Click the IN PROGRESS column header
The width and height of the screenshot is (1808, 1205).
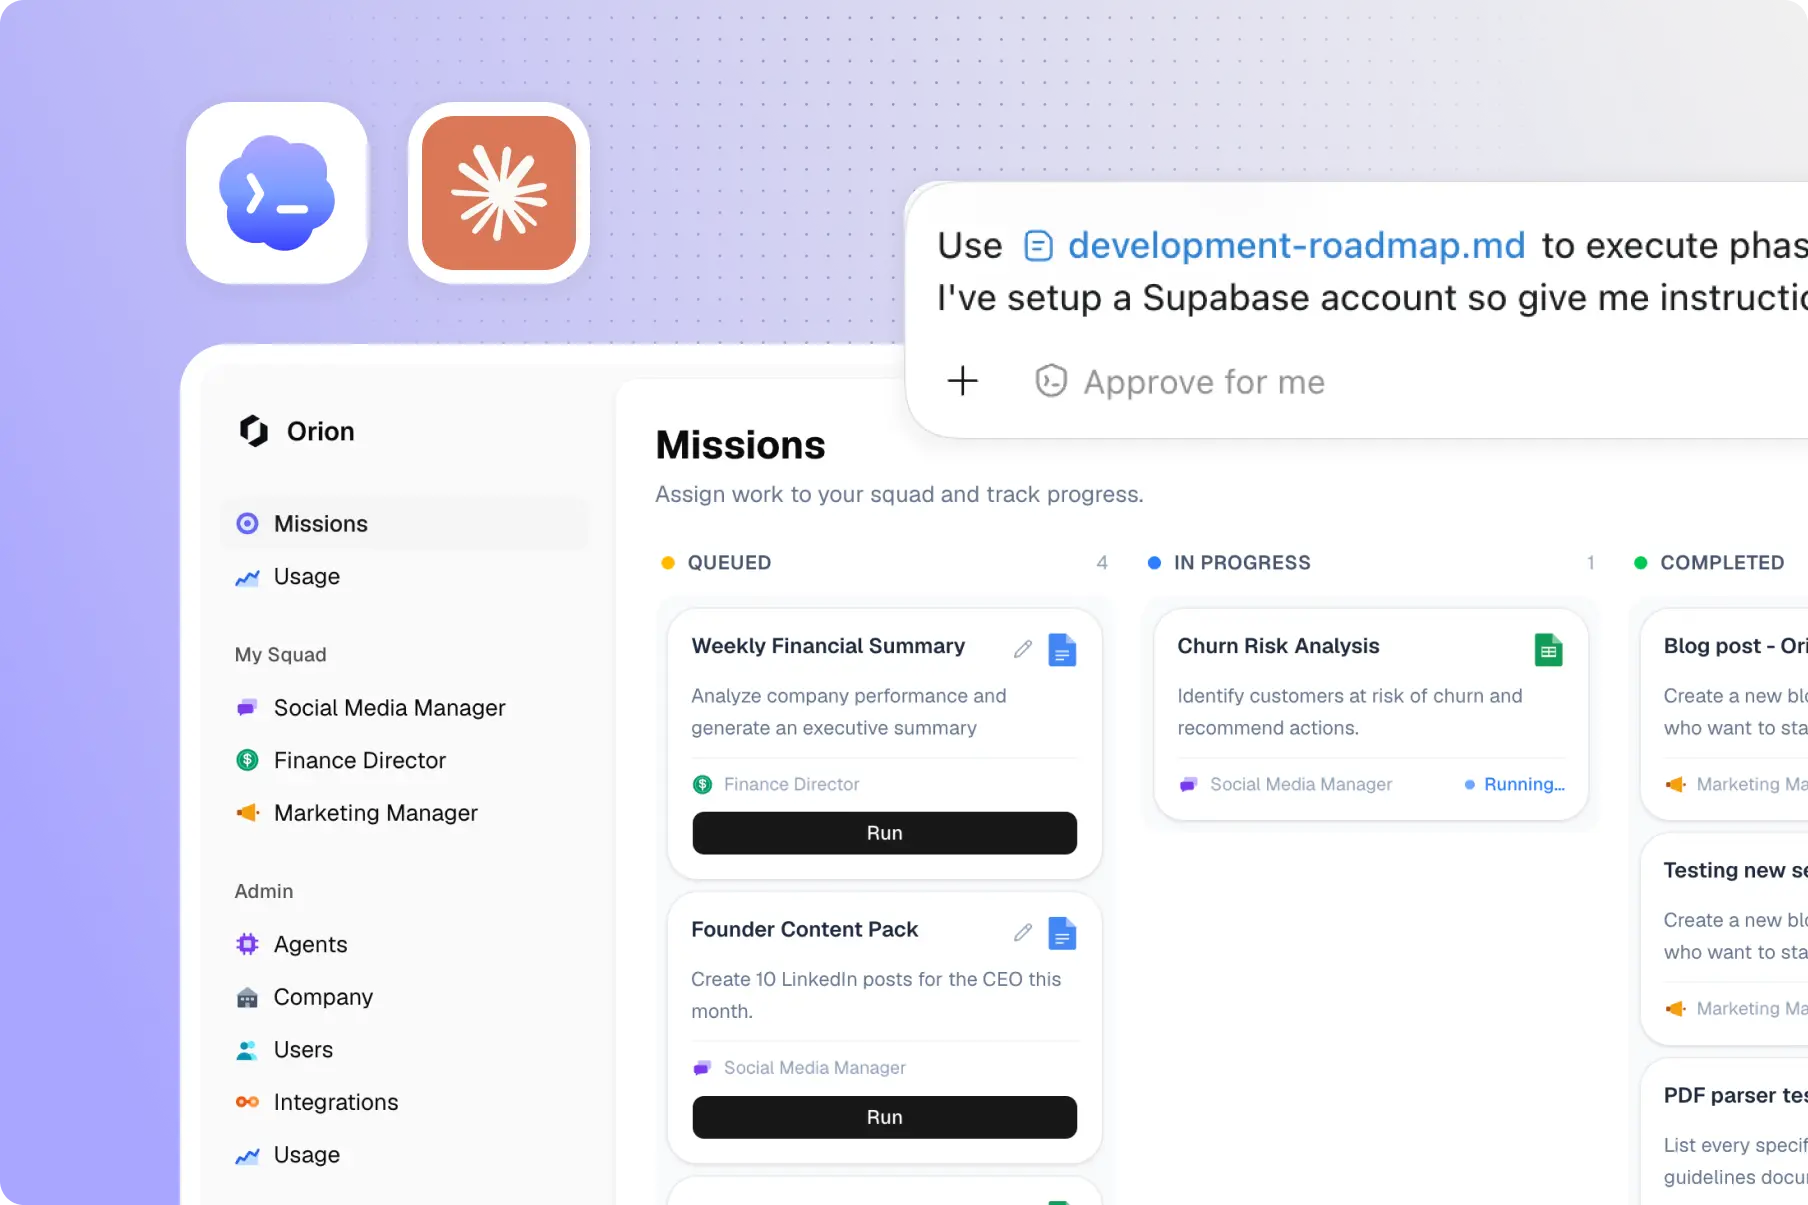tap(1242, 563)
